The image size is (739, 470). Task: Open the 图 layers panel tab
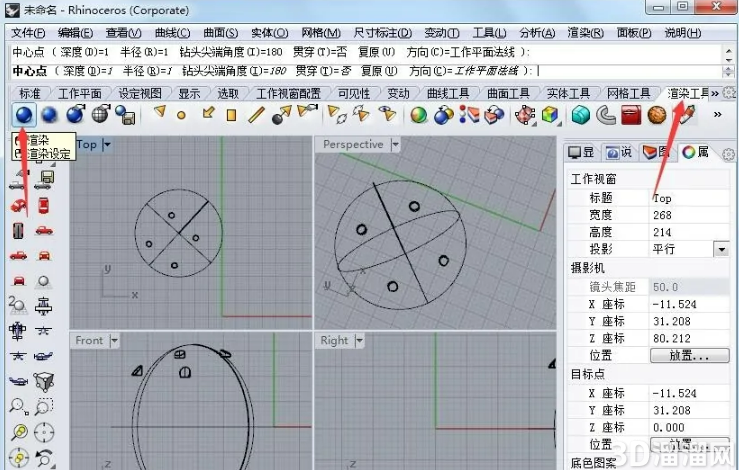coord(656,152)
